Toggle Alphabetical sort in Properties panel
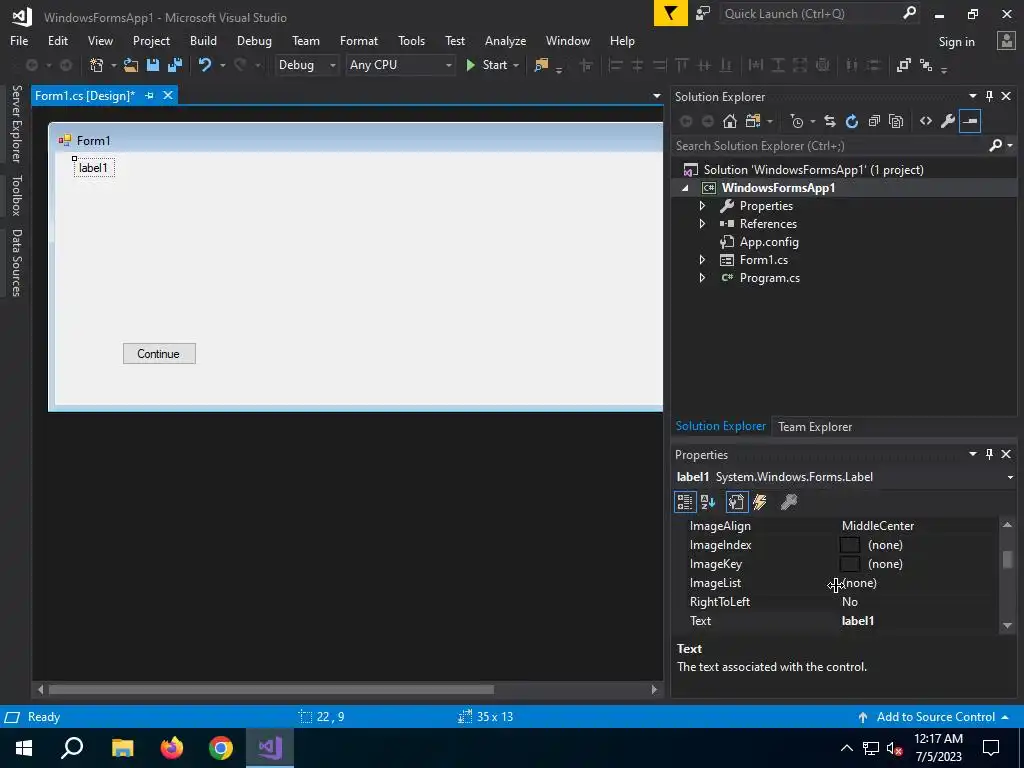 point(708,502)
